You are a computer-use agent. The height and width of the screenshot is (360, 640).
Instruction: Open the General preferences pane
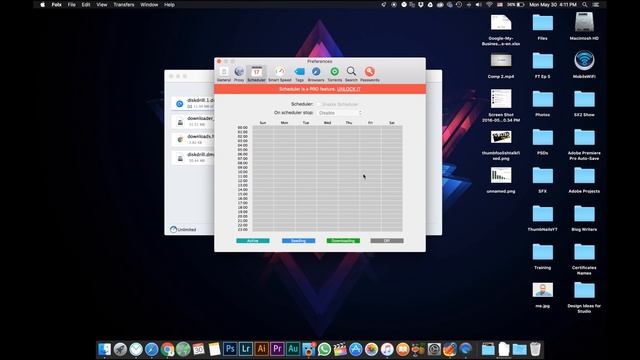coord(224,74)
